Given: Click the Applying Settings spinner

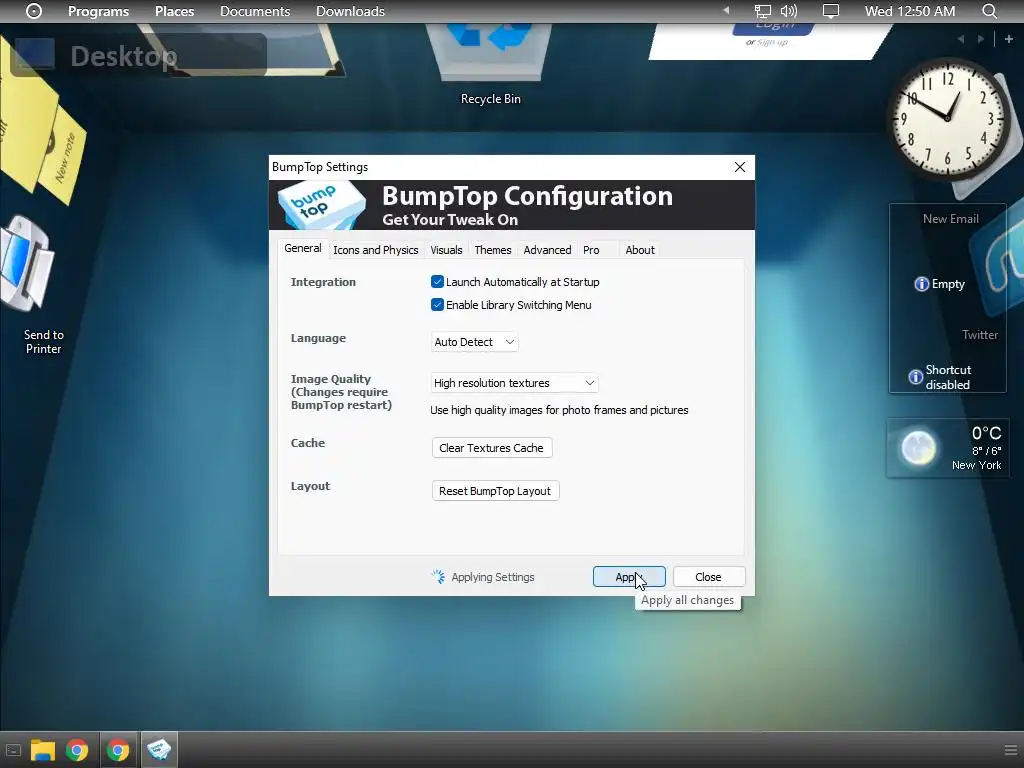Looking at the screenshot, I should pyautogui.click(x=438, y=577).
